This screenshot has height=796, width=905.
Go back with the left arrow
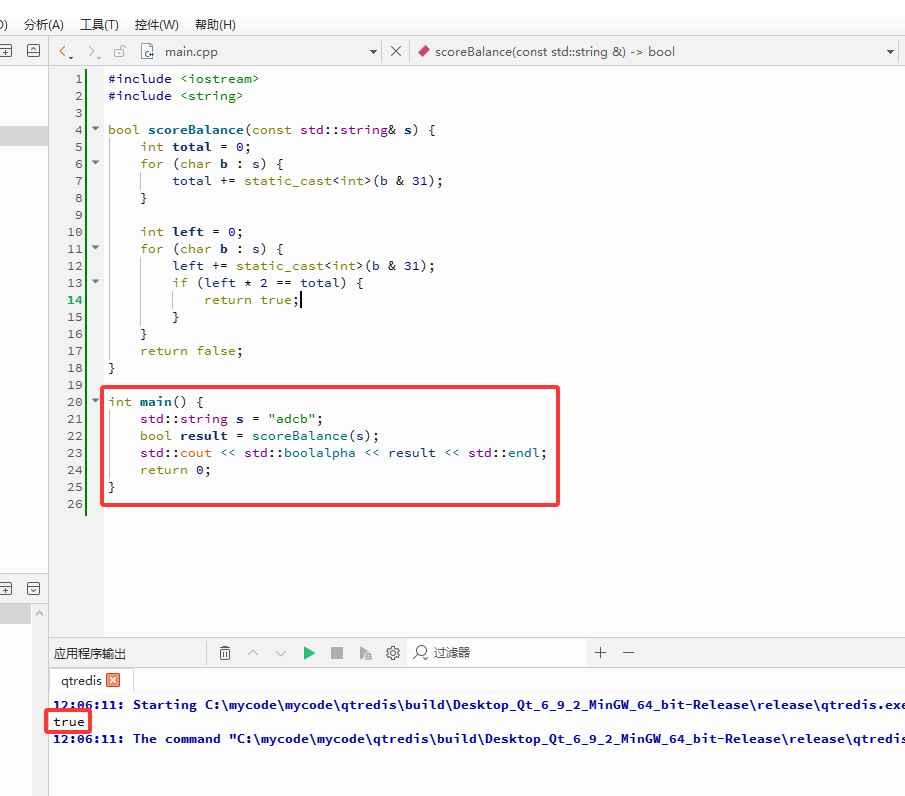(x=64, y=52)
